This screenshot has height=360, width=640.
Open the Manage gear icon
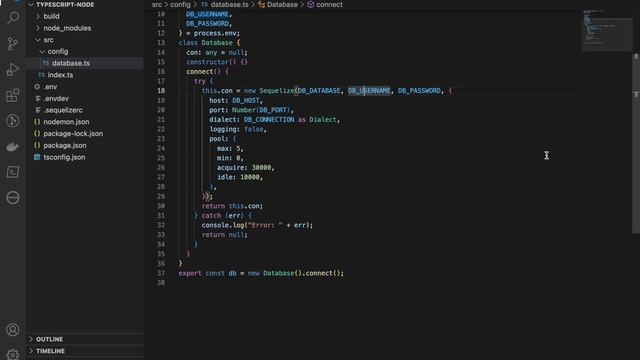[x=13, y=355]
